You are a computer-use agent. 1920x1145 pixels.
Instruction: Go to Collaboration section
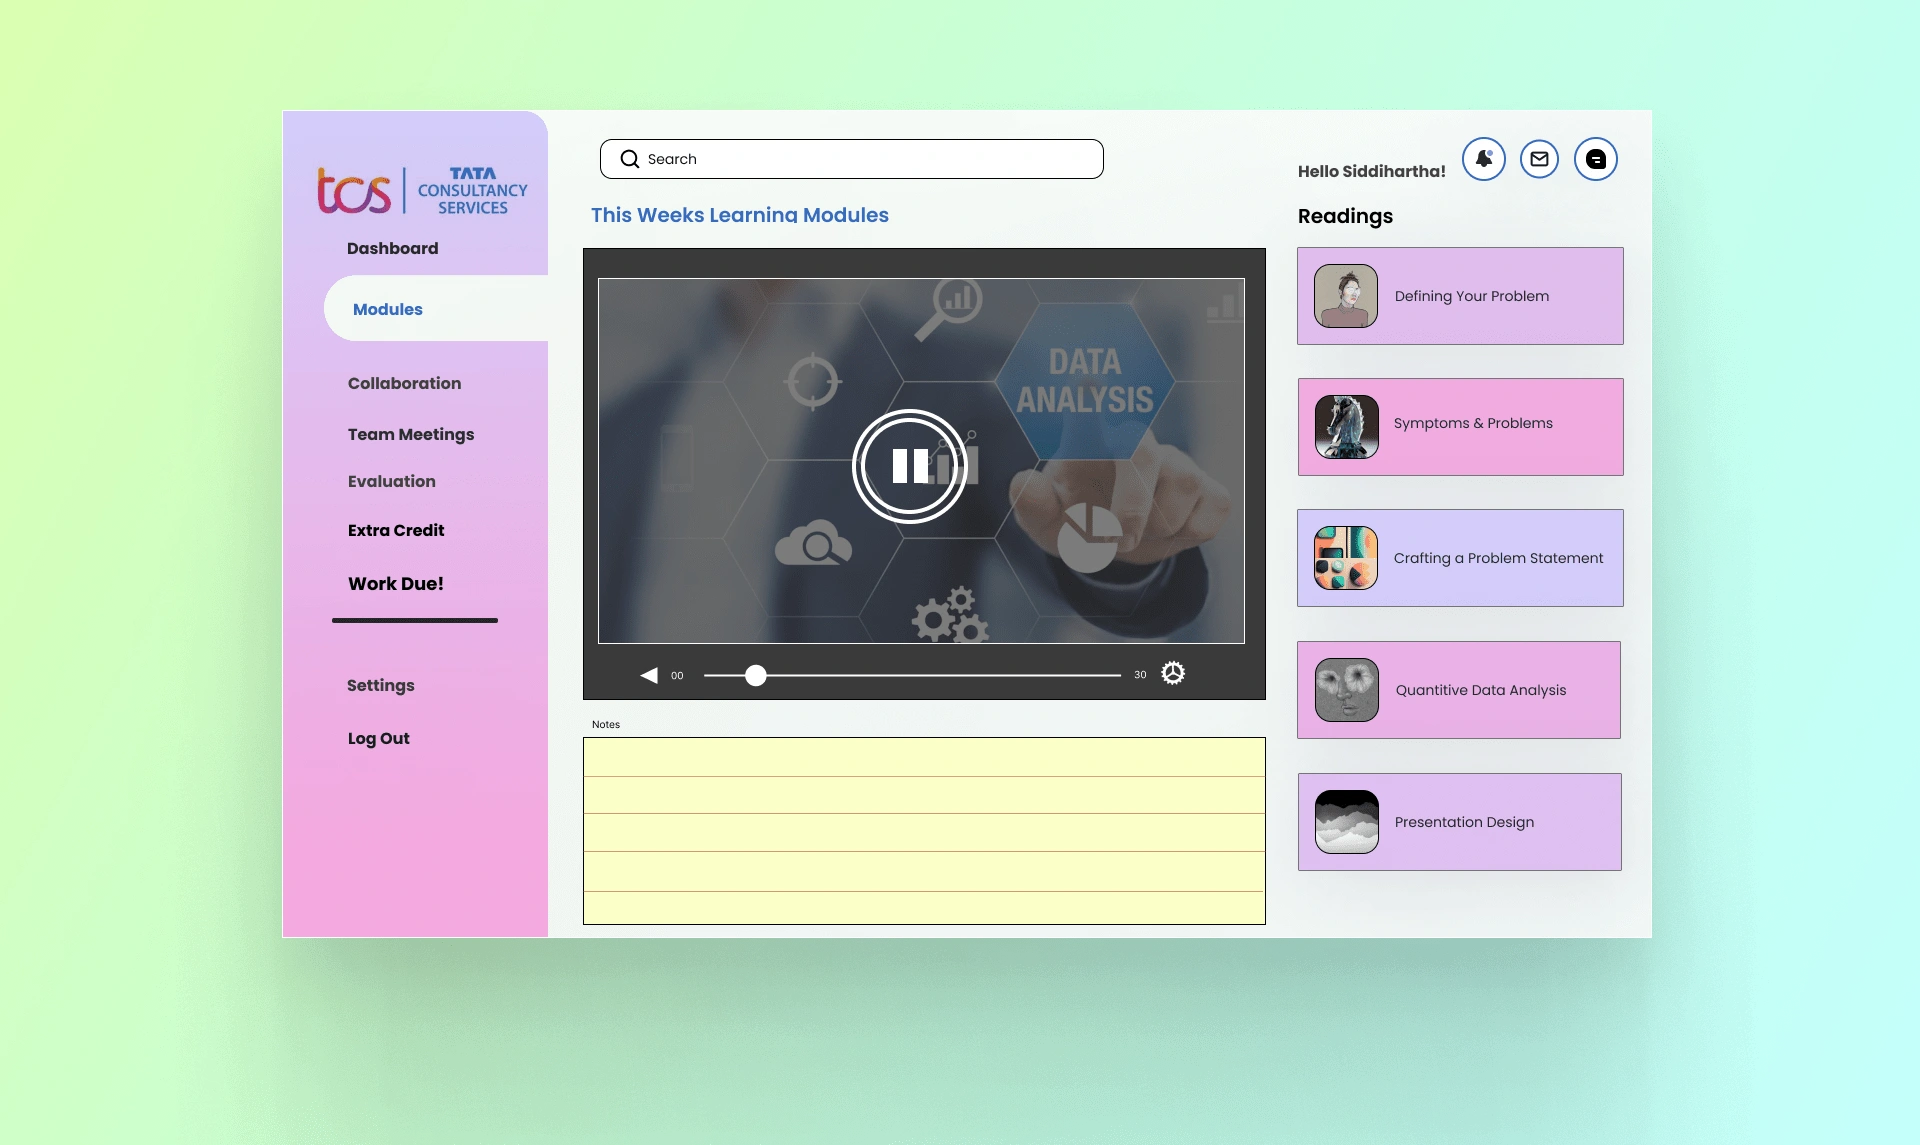pyautogui.click(x=404, y=383)
